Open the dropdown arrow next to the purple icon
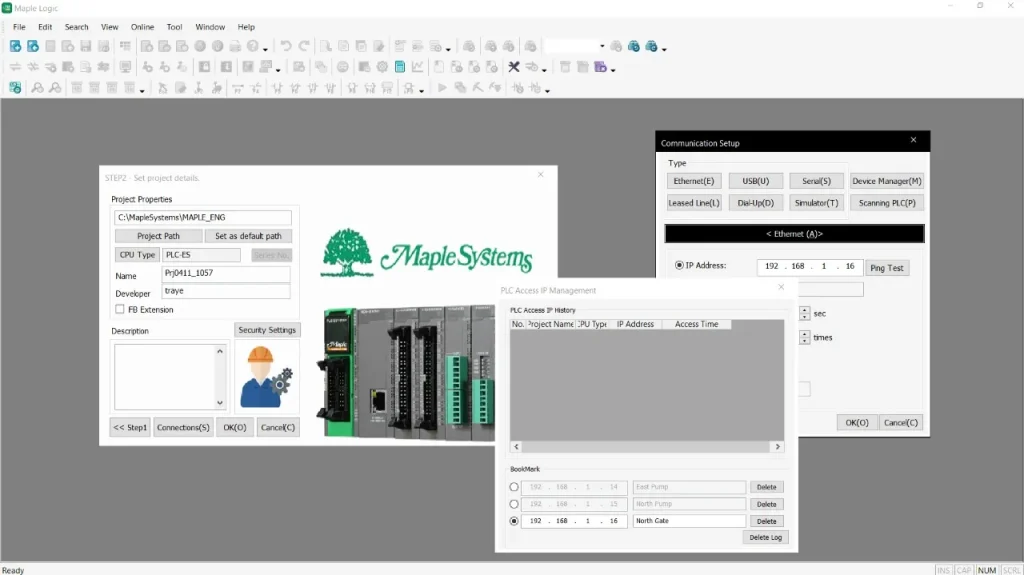Image resolution: width=1024 pixels, height=575 pixels. click(613, 69)
